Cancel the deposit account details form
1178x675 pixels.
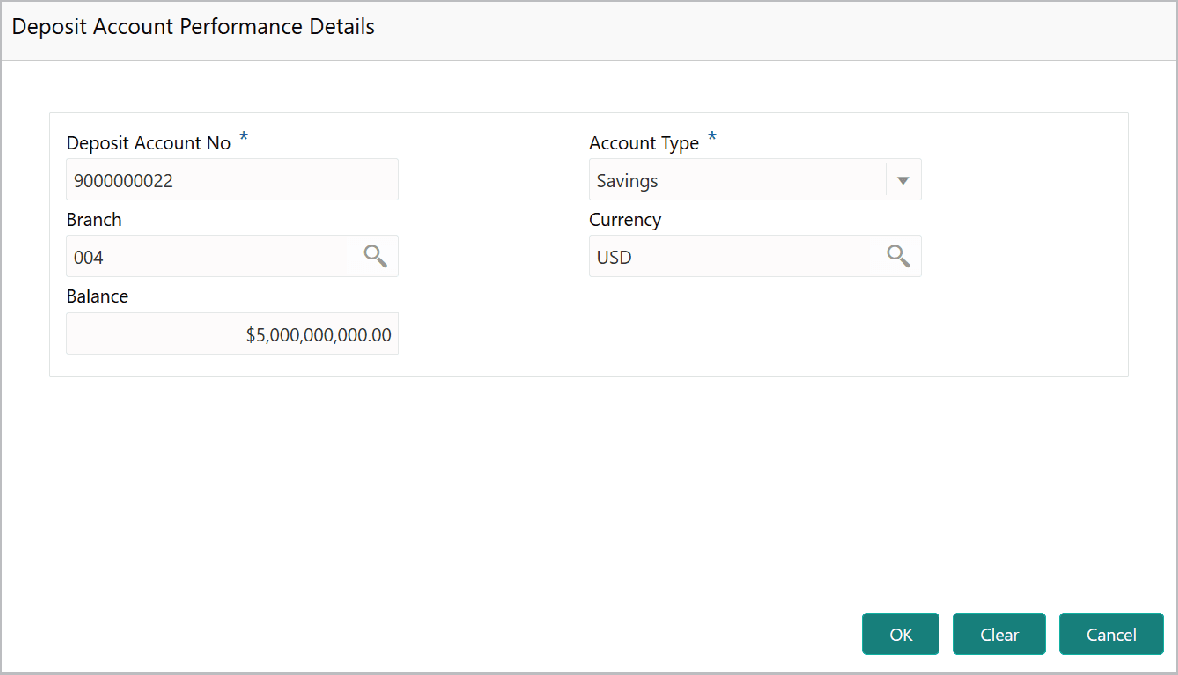pyautogui.click(x=1110, y=634)
